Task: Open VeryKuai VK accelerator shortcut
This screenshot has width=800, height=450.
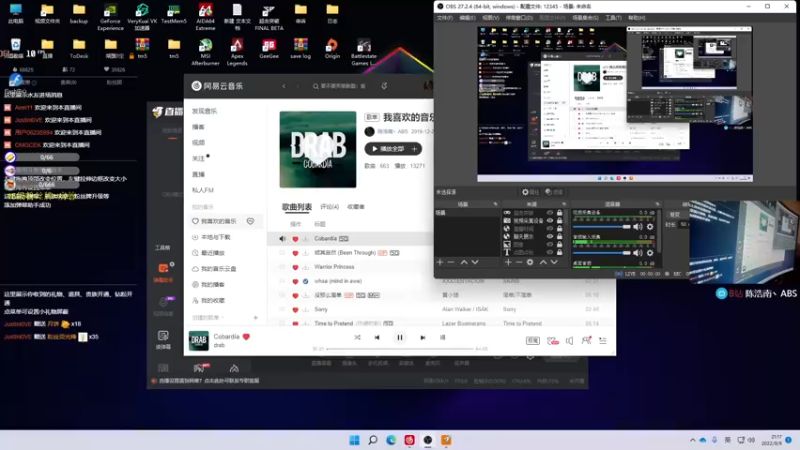Action: 142,17
